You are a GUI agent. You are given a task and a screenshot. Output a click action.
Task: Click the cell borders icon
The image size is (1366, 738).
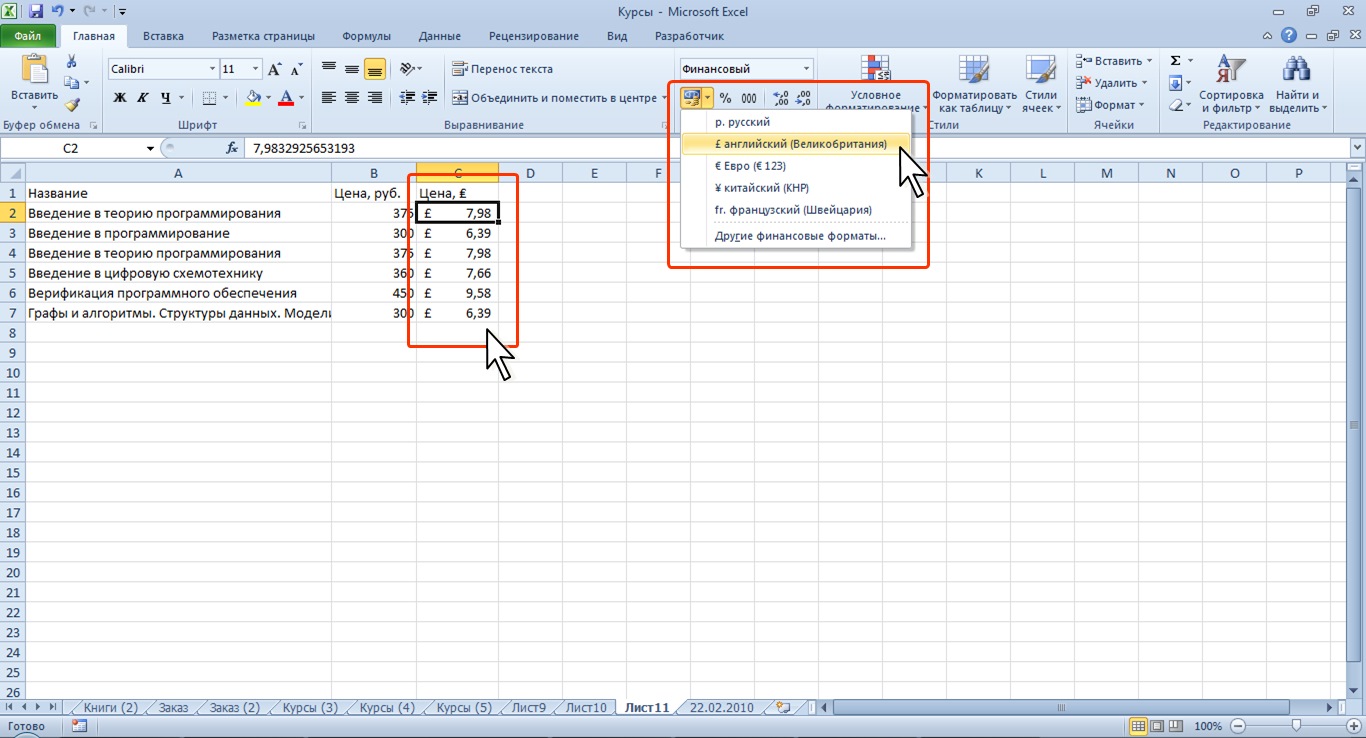209,98
